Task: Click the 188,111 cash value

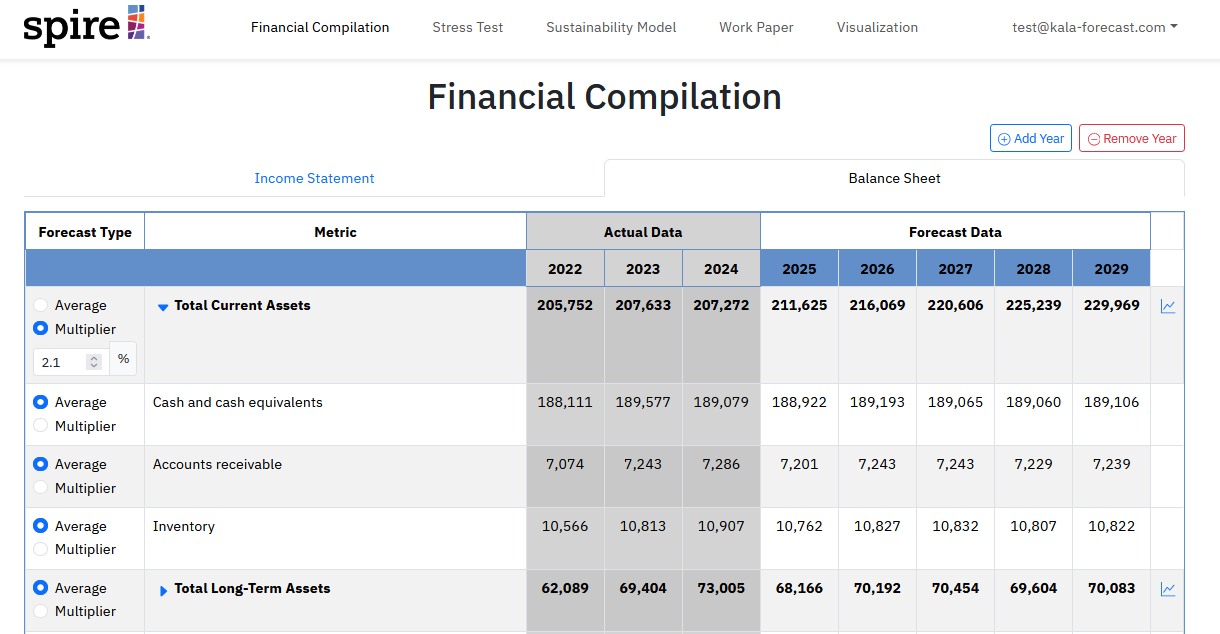Action: (565, 402)
